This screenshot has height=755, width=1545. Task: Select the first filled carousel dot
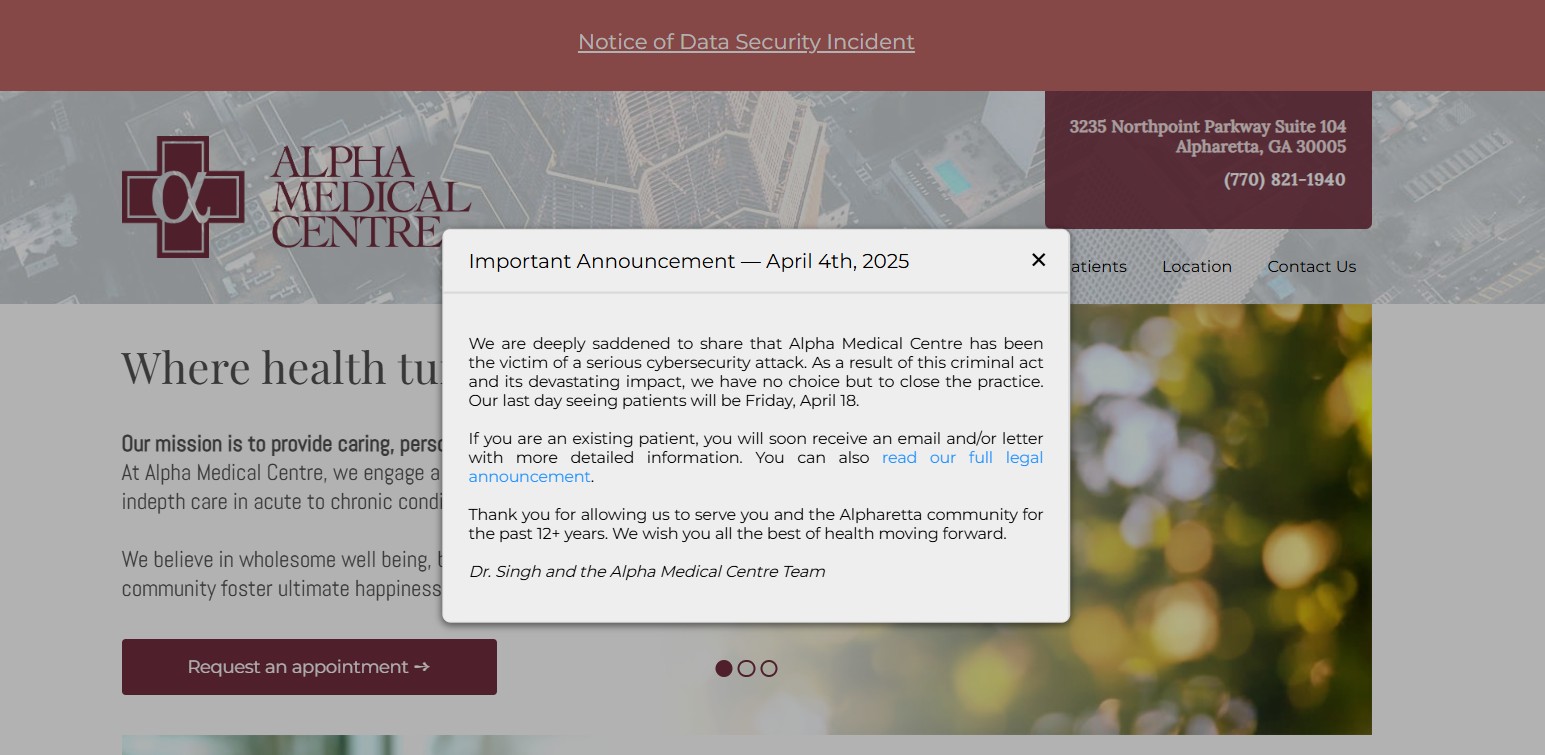pyautogui.click(x=724, y=668)
